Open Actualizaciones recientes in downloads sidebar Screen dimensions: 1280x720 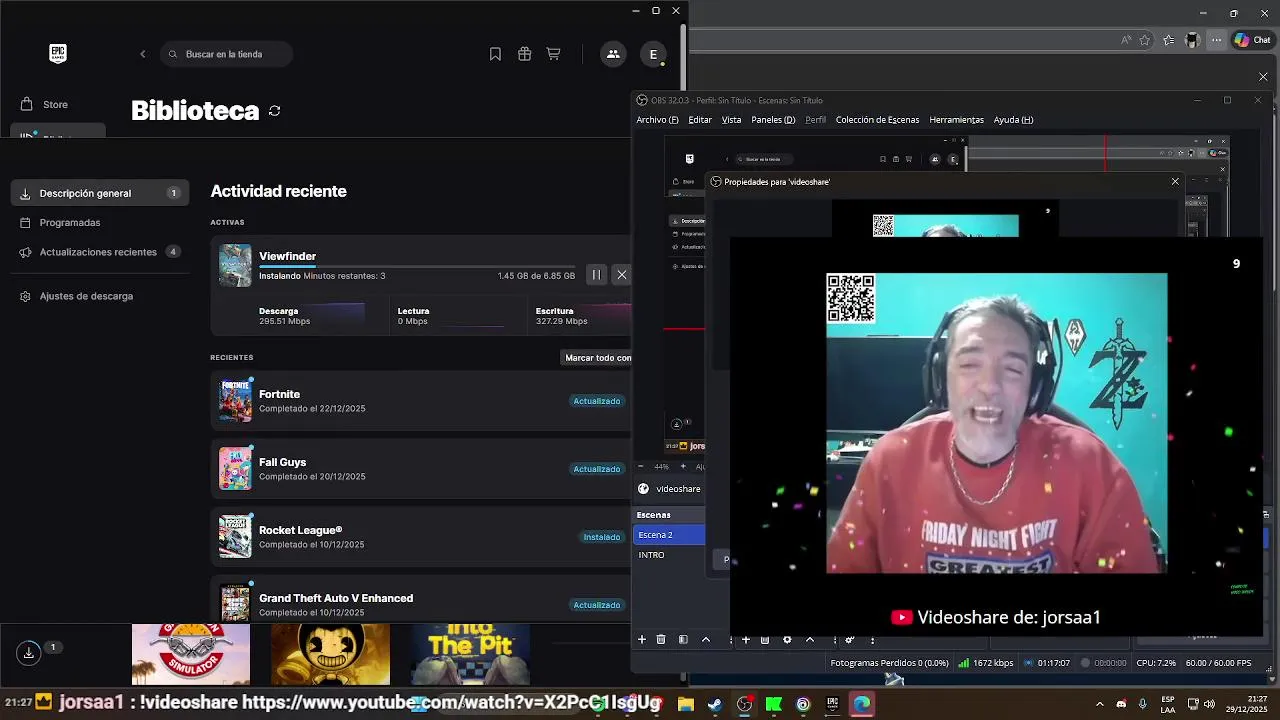100,252
